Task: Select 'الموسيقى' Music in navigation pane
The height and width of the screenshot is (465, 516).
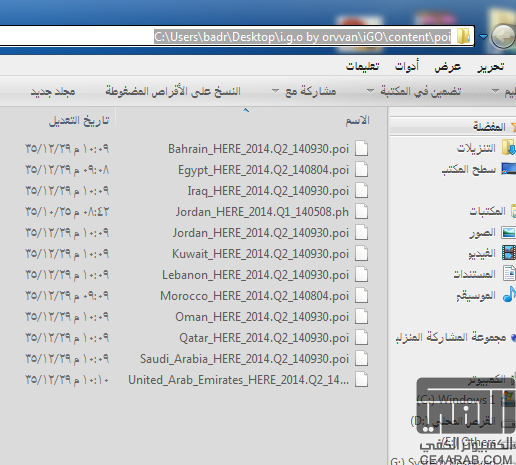Action: 476,295
